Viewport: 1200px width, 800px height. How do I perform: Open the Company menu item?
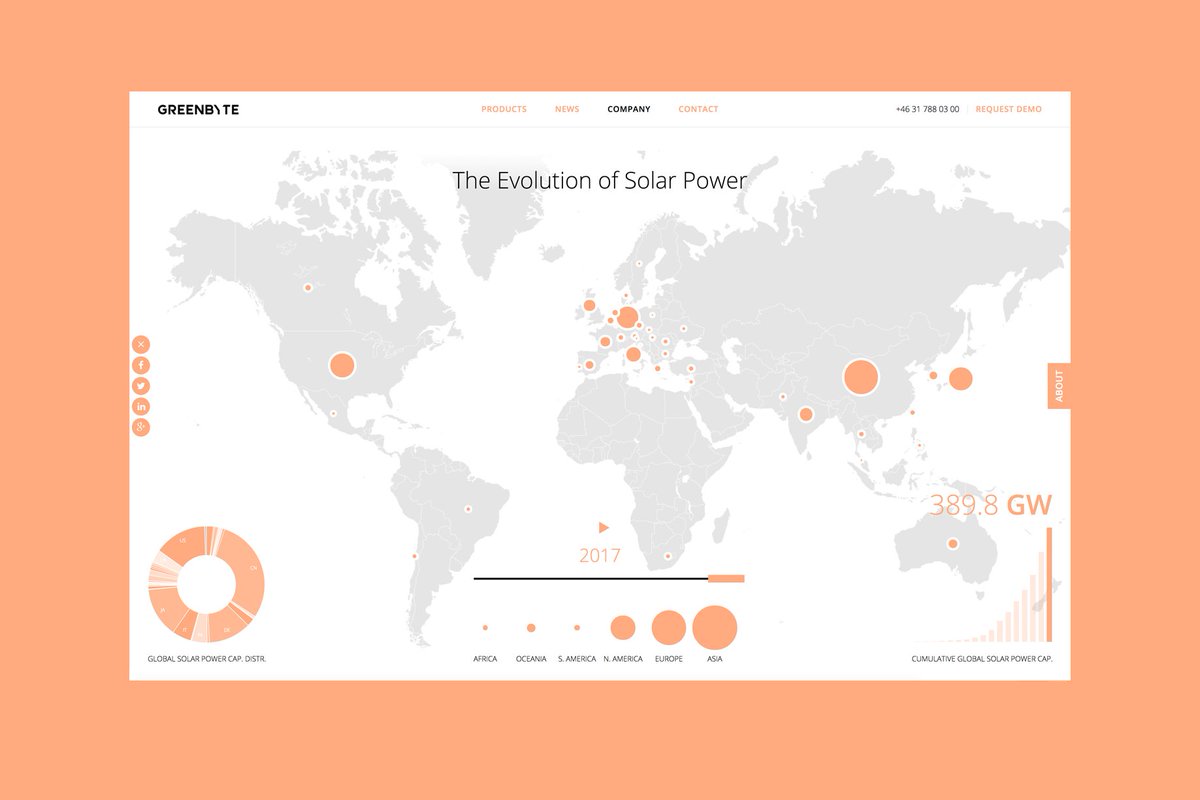[629, 109]
